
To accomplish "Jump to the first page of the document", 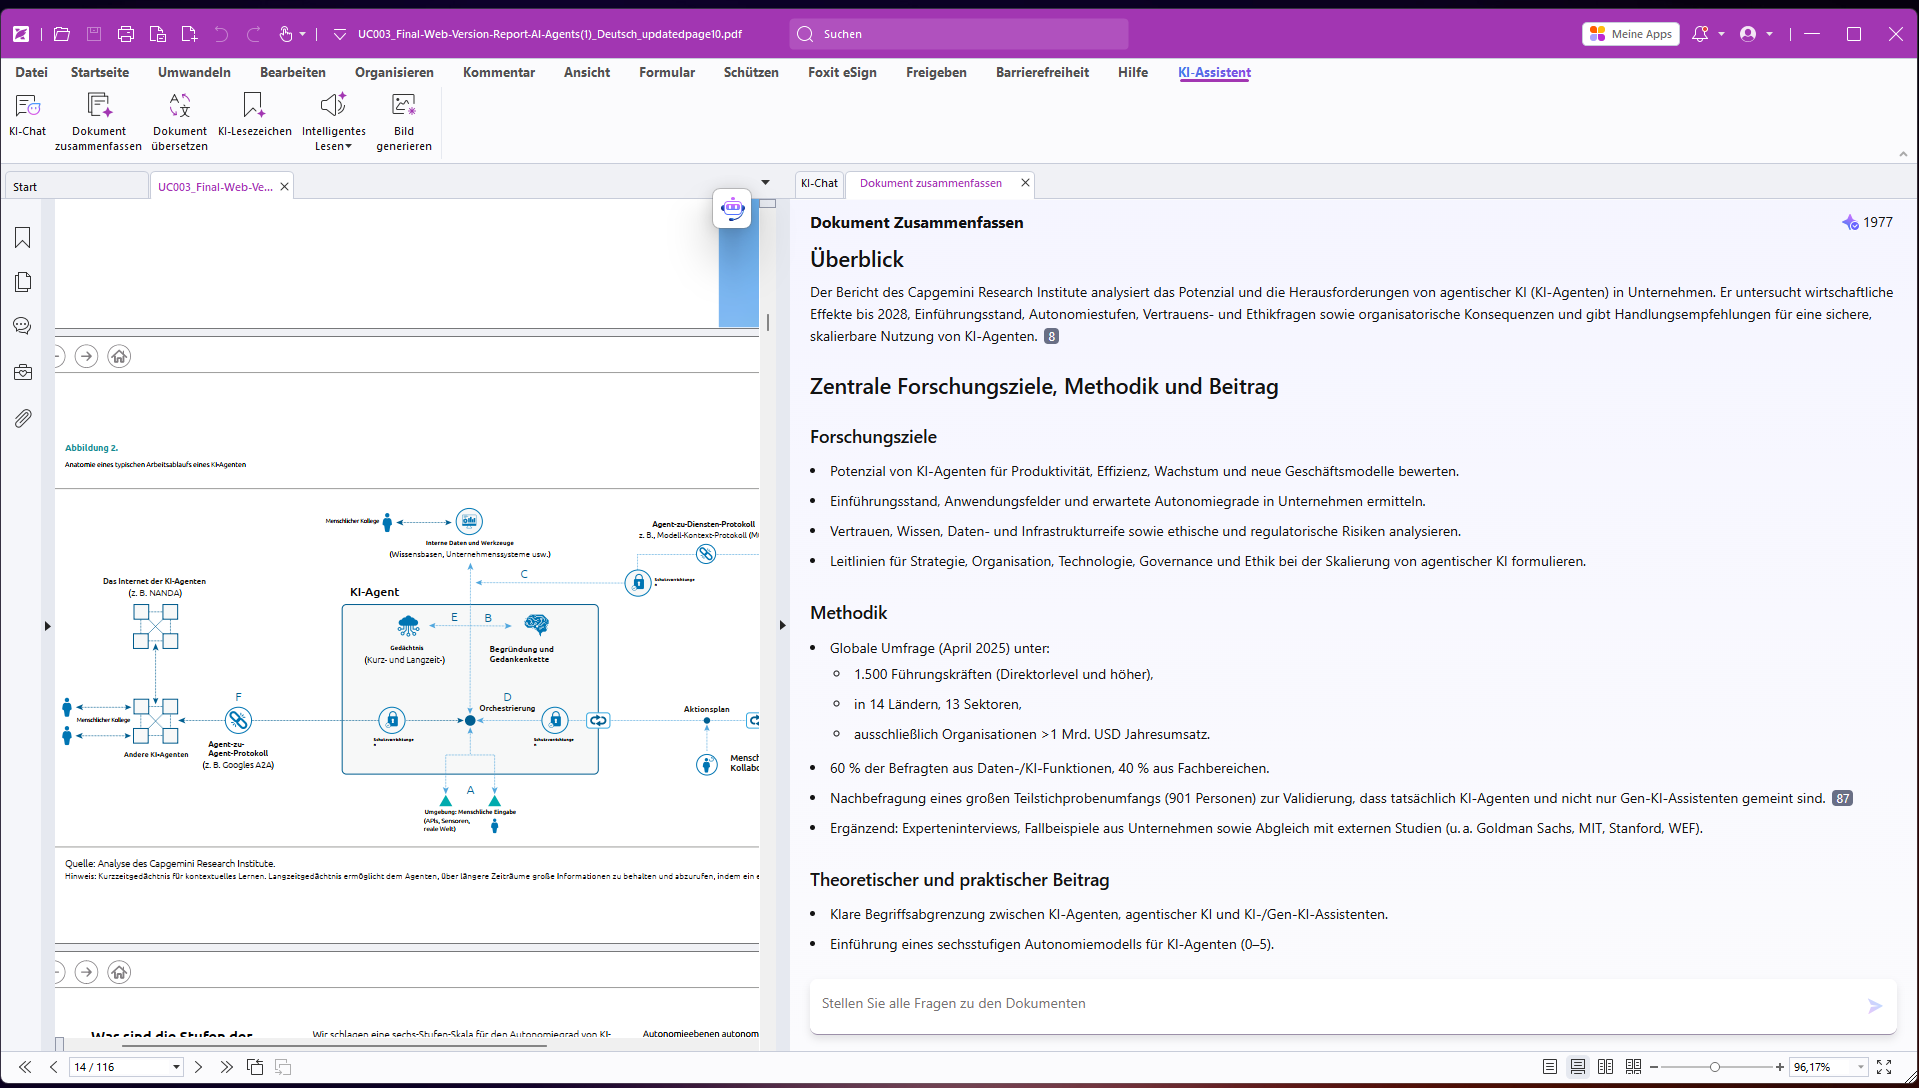I will [25, 1067].
